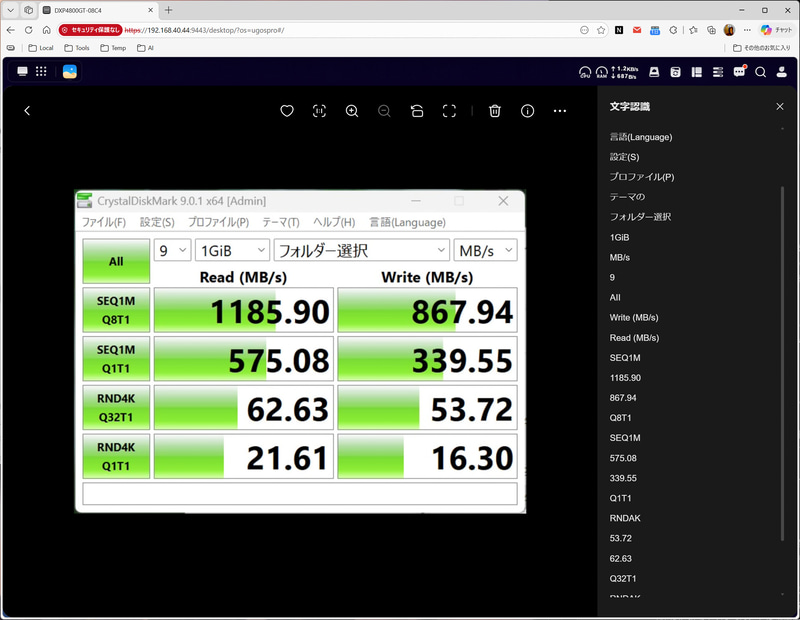Open the photo viewer more options menu
The width and height of the screenshot is (800, 620).
point(560,111)
